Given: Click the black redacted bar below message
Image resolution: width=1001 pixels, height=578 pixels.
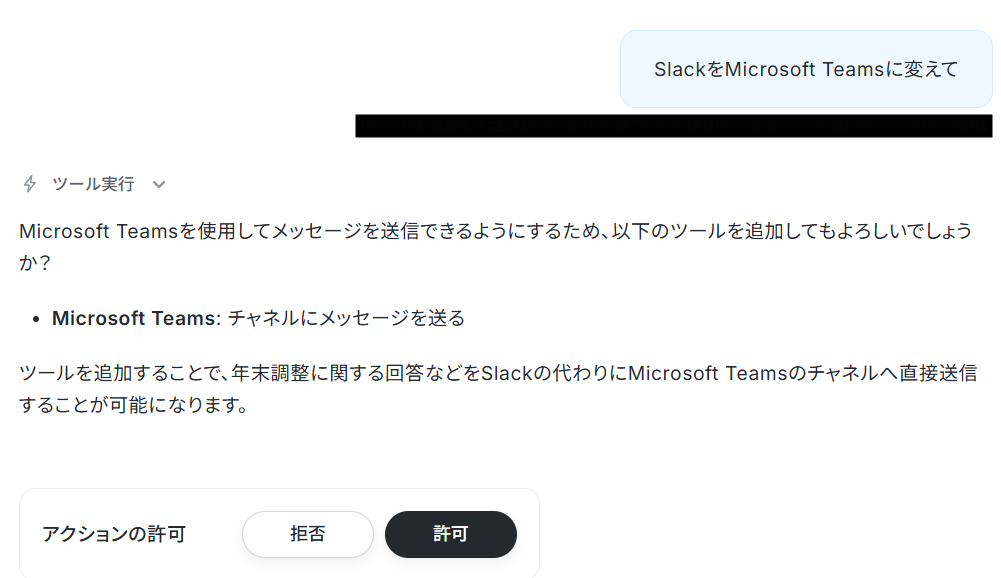Looking at the screenshot, I should click(x=674, y=126).
